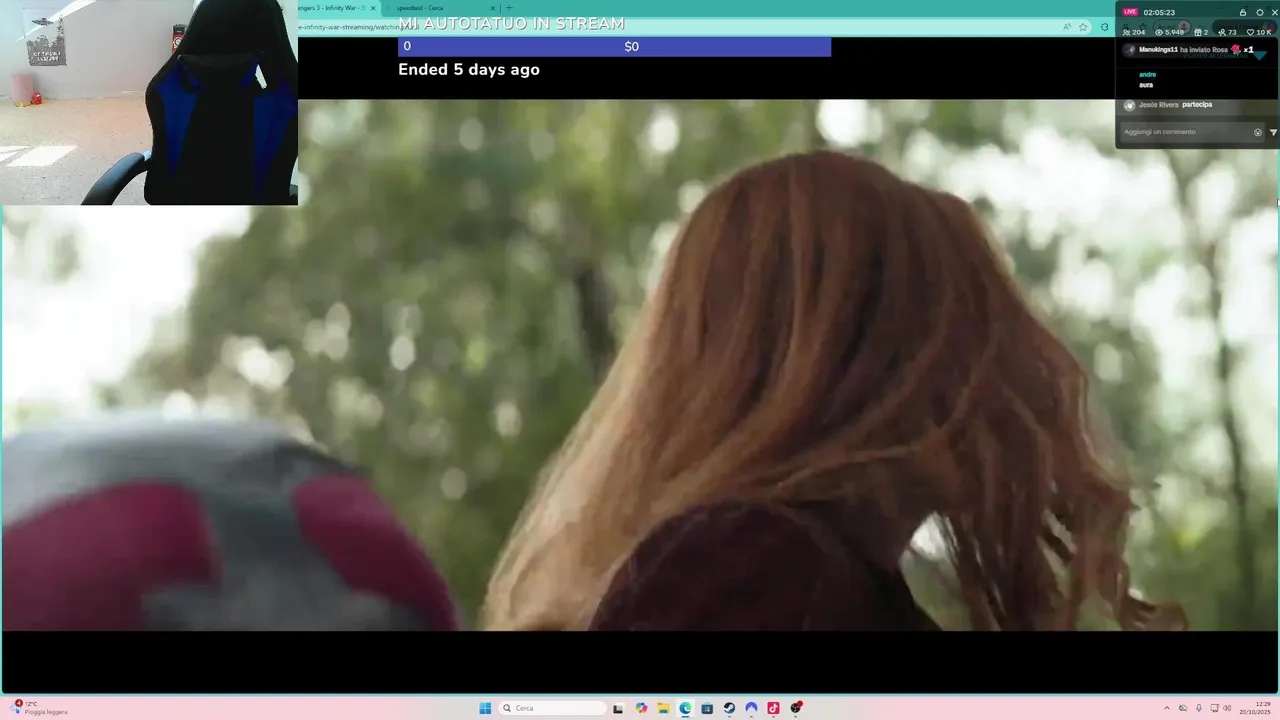Viewport: 1280px width, 720px height.
Task: Show hidden system tray icons
Action: click(x=1167, y=708)
